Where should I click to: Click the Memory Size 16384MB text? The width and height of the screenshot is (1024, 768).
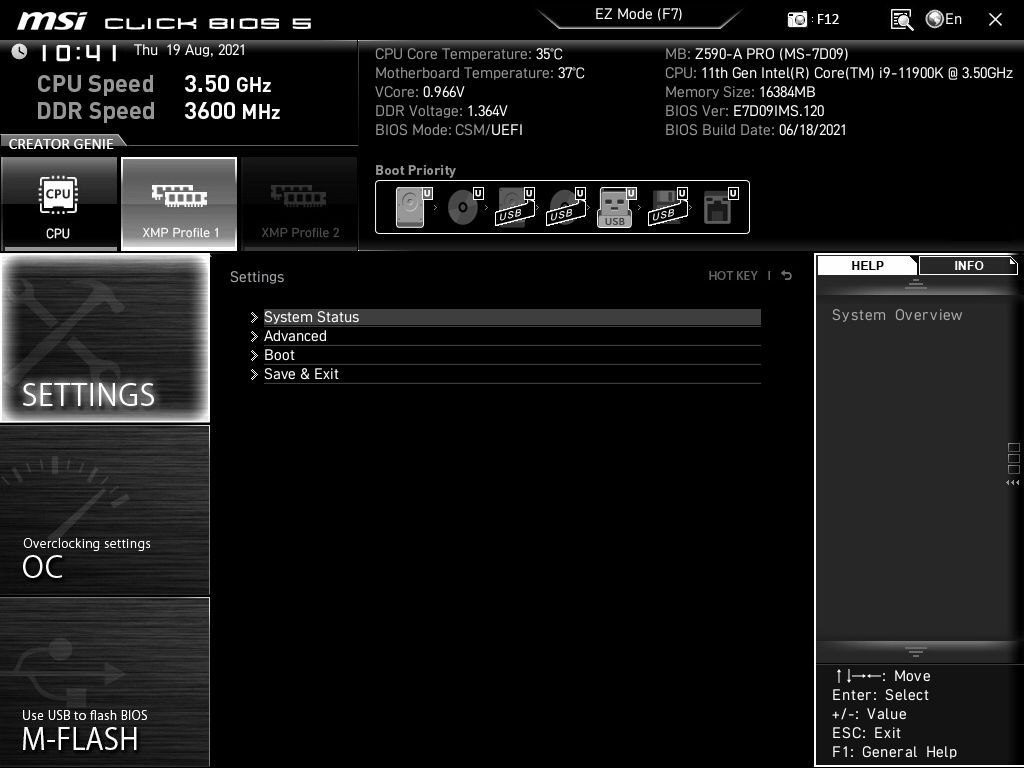click(740, 92)
